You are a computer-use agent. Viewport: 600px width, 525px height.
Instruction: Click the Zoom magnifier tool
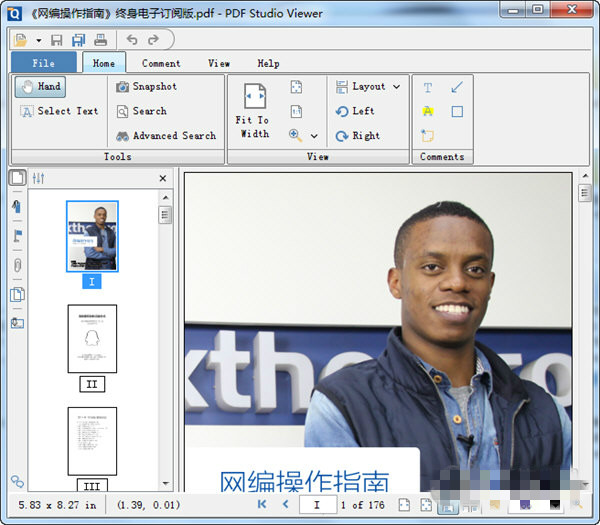click(295, 135)
